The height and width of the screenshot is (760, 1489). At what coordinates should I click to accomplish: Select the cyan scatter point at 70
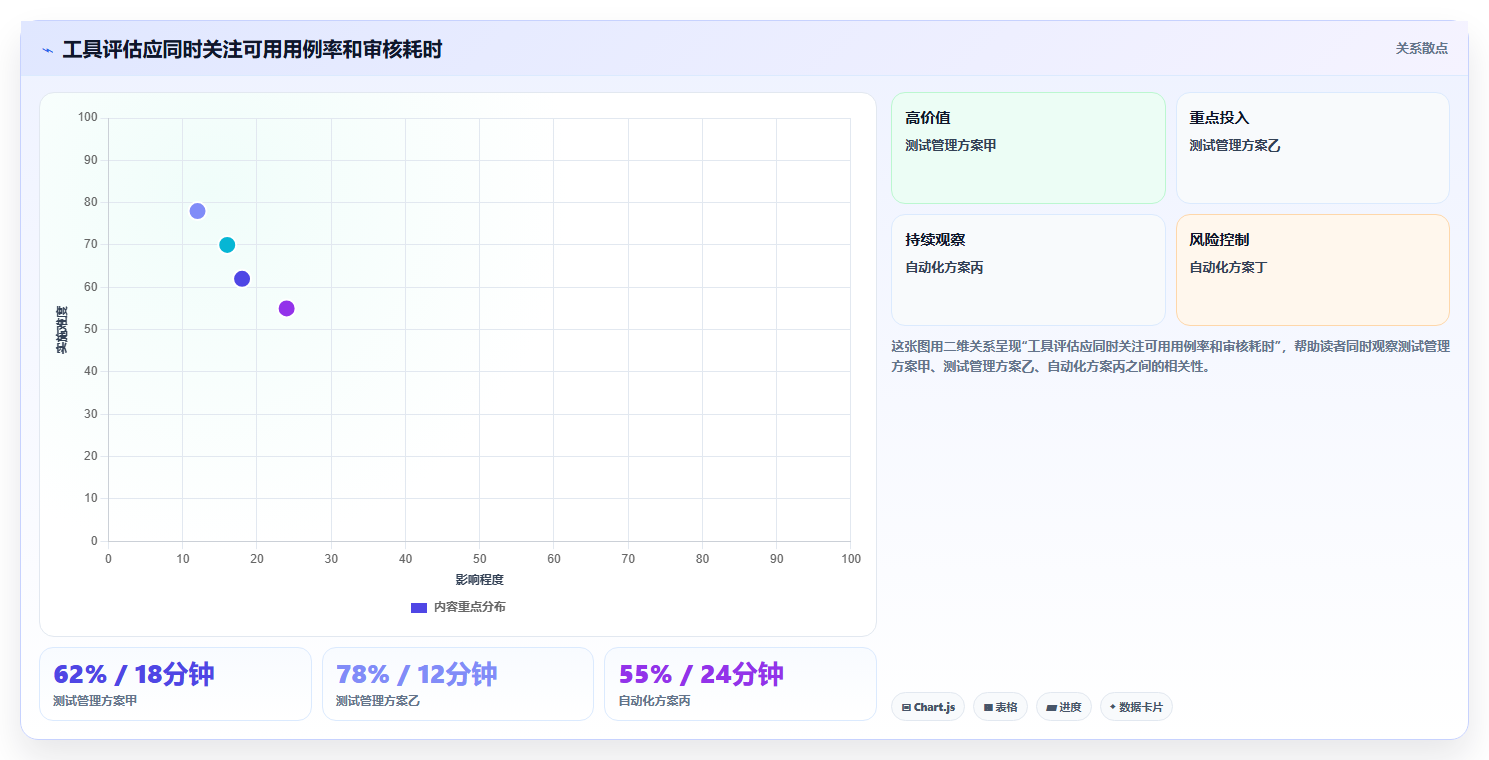pyautogui.click(x=227, y=245)
